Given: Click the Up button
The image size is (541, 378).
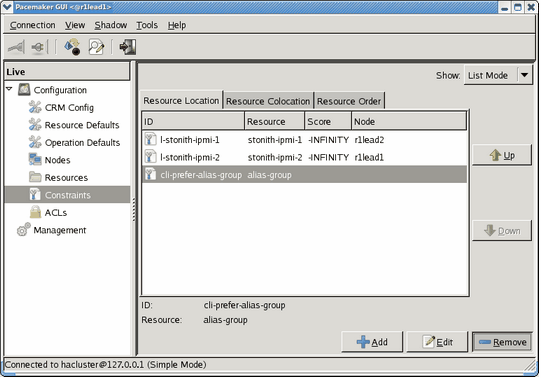Looking at the screenshot, I should coord(502,155).
